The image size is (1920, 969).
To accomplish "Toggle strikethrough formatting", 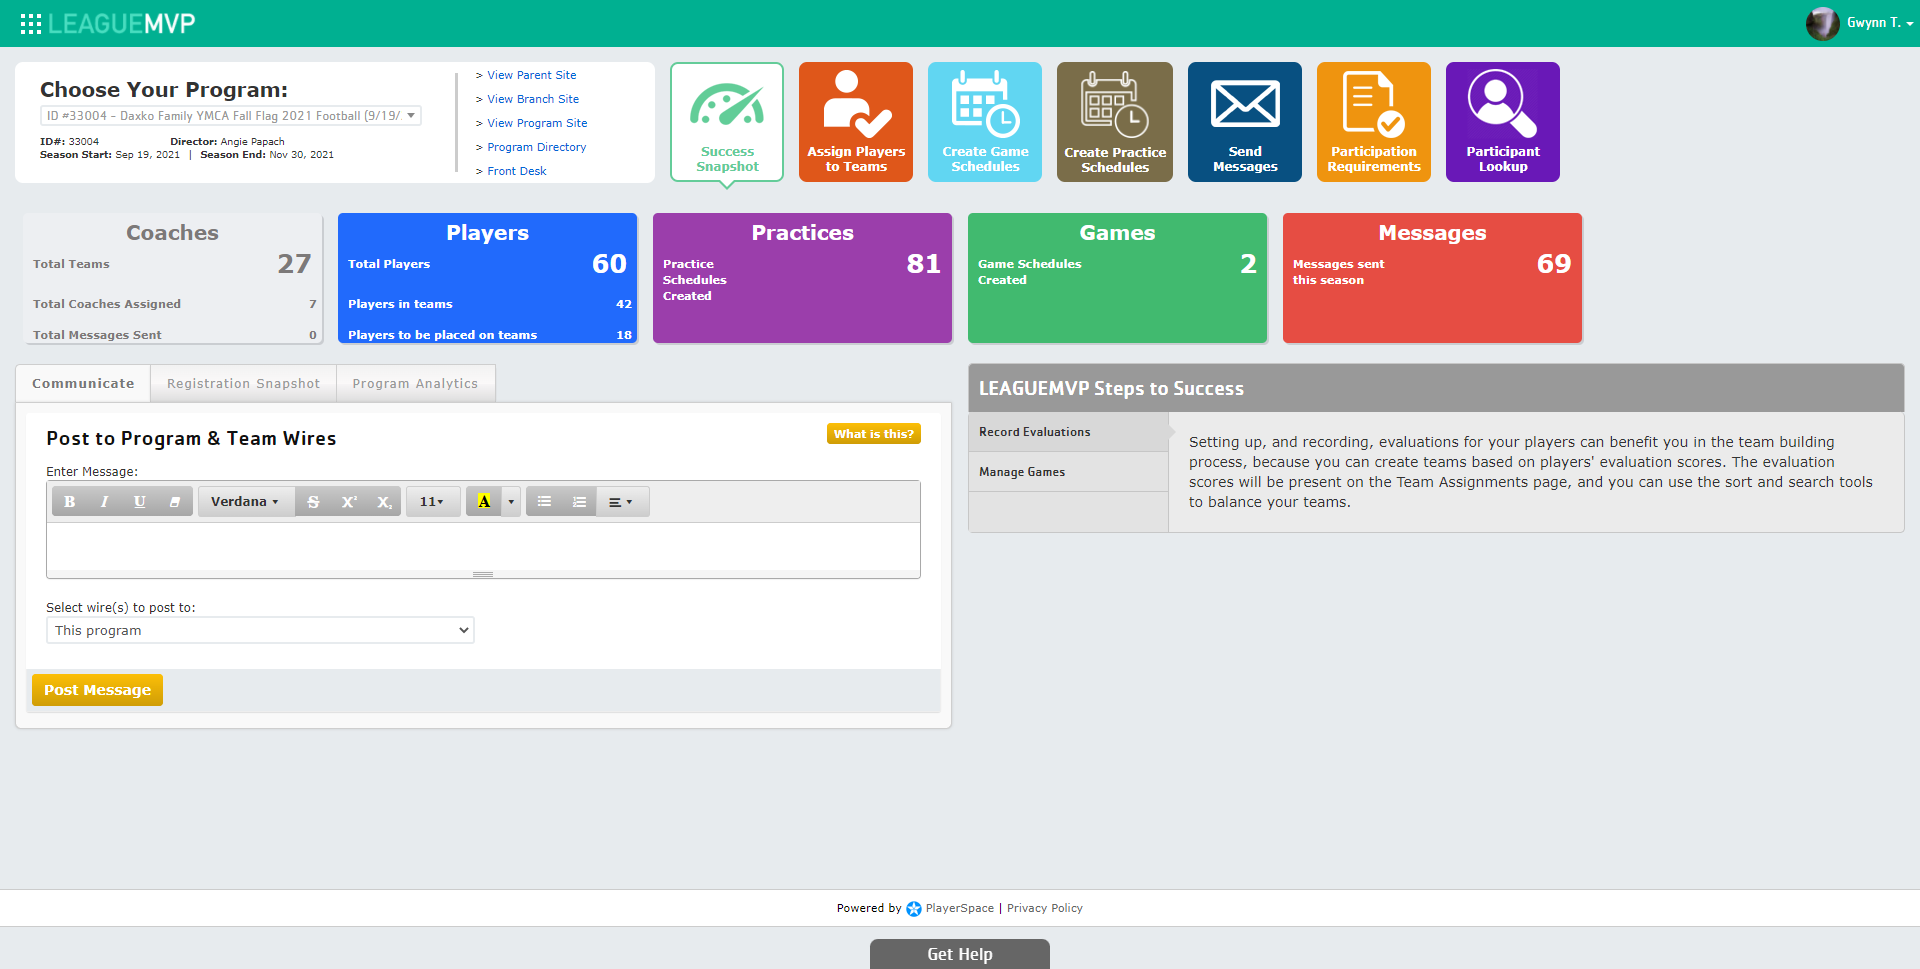I will [x=313, y=502].
